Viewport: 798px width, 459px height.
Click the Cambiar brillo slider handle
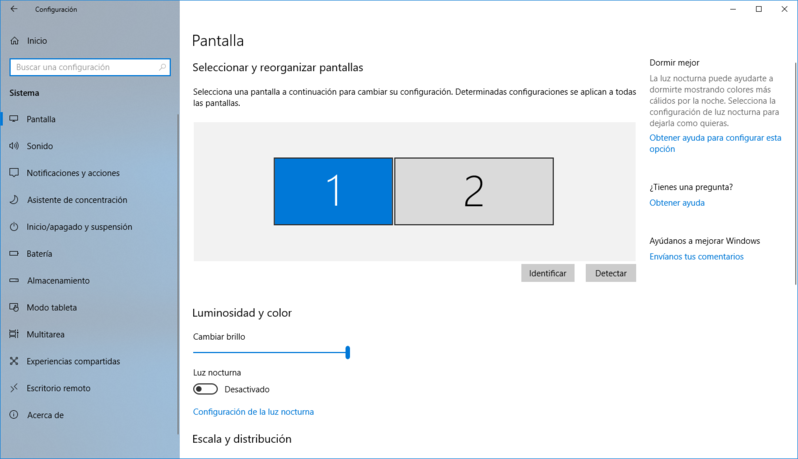click(347, 352)
